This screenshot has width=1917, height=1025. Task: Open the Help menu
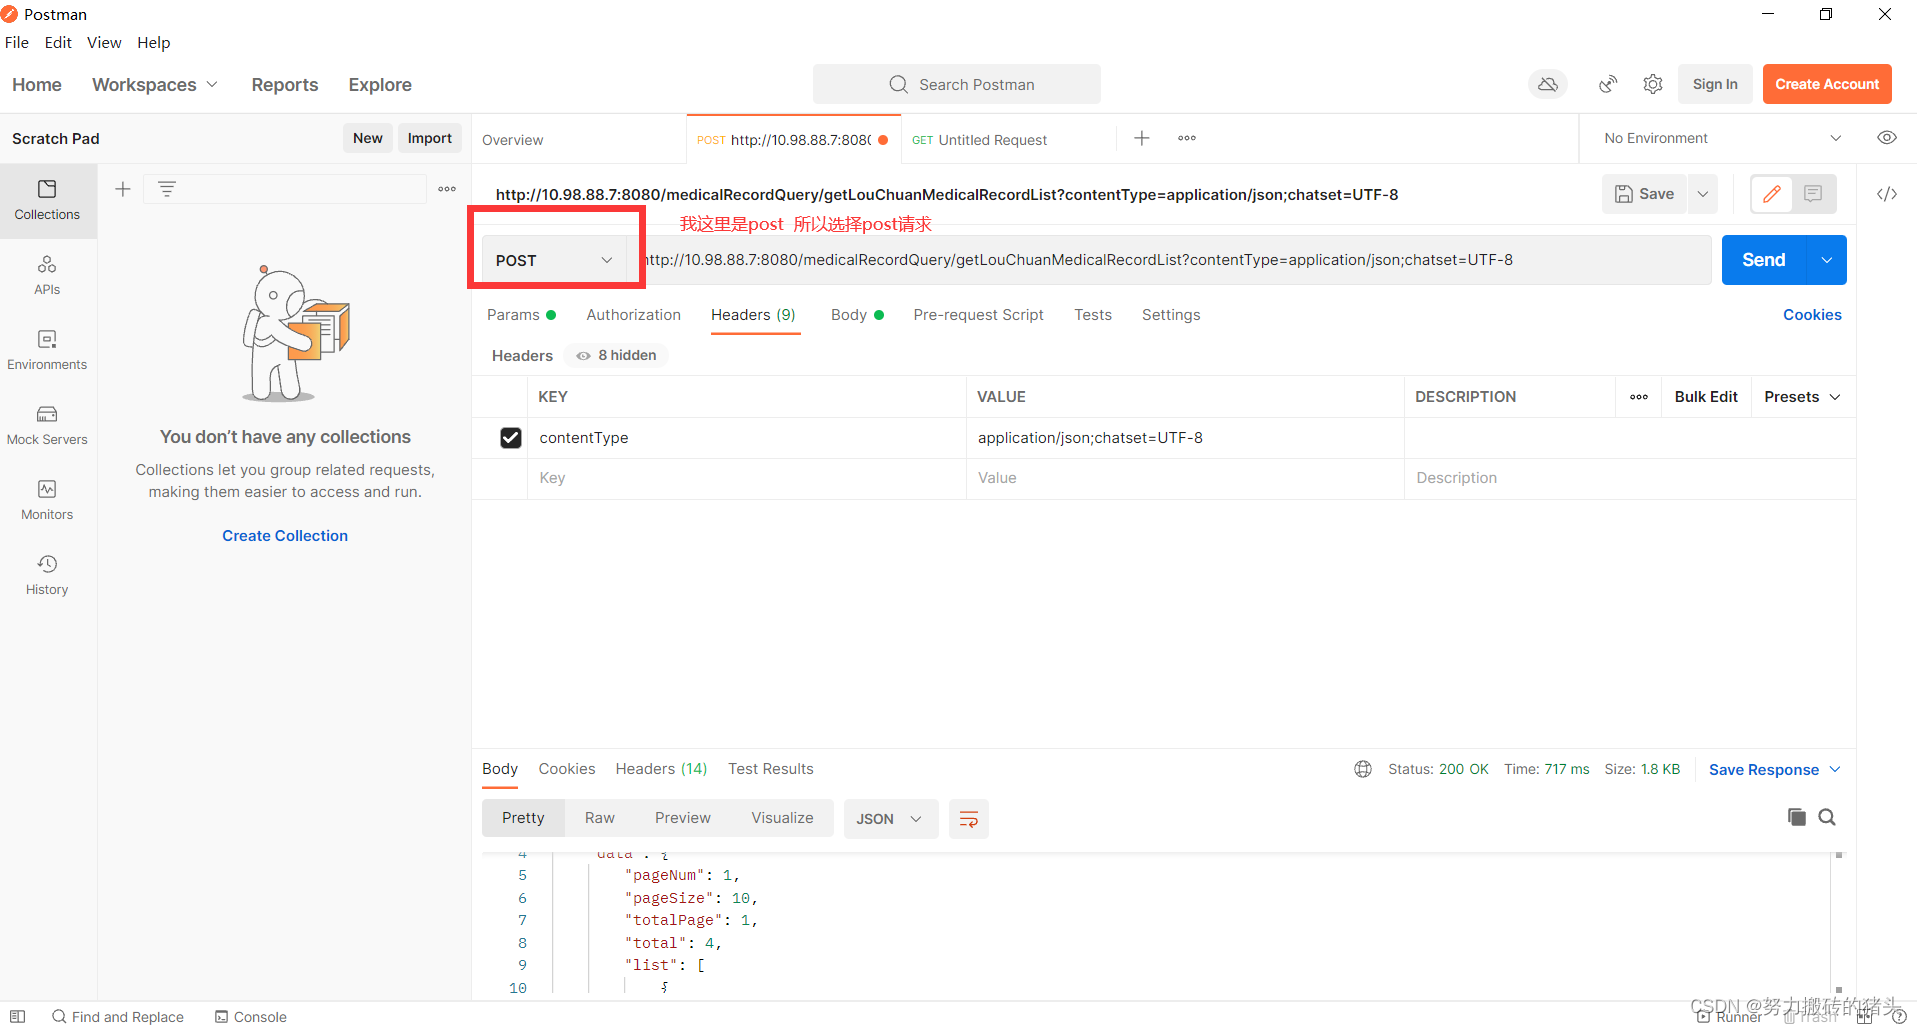pyautogui.click(x=154, y=42)
